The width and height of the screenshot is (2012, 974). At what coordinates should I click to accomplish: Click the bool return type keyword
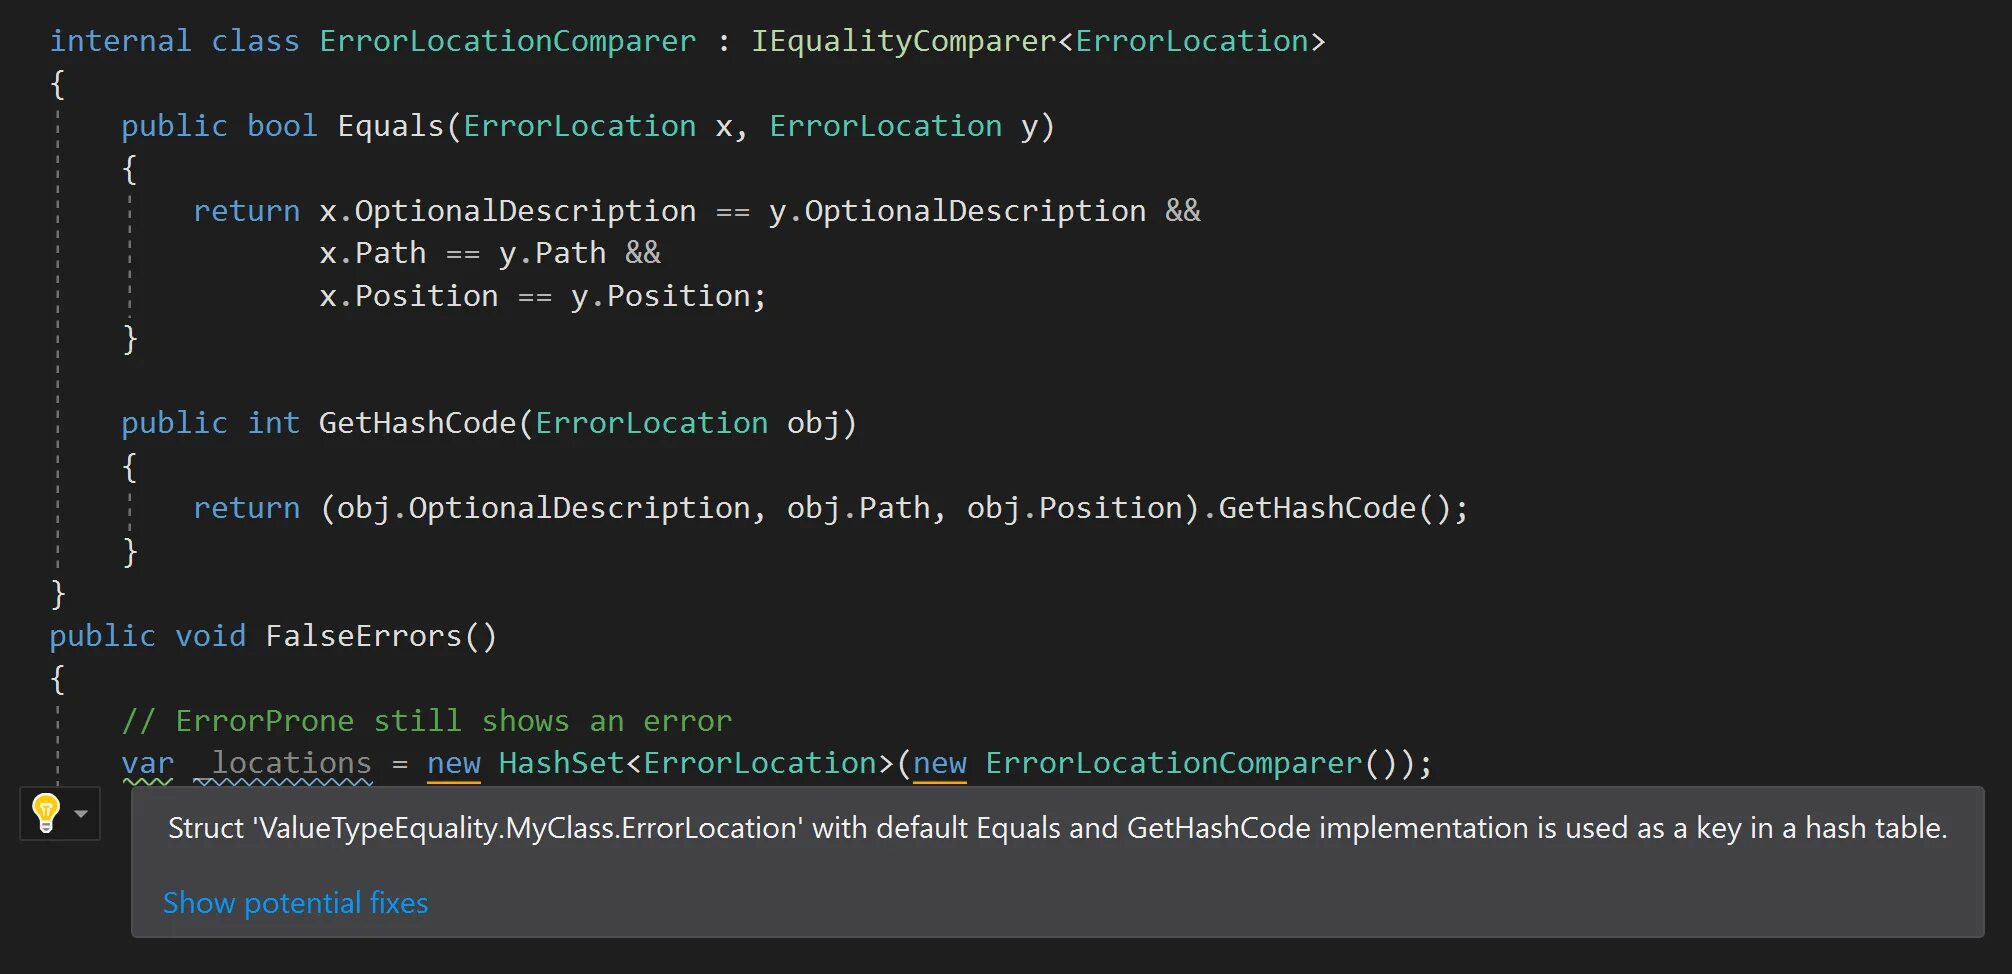[x=282, y=126]
